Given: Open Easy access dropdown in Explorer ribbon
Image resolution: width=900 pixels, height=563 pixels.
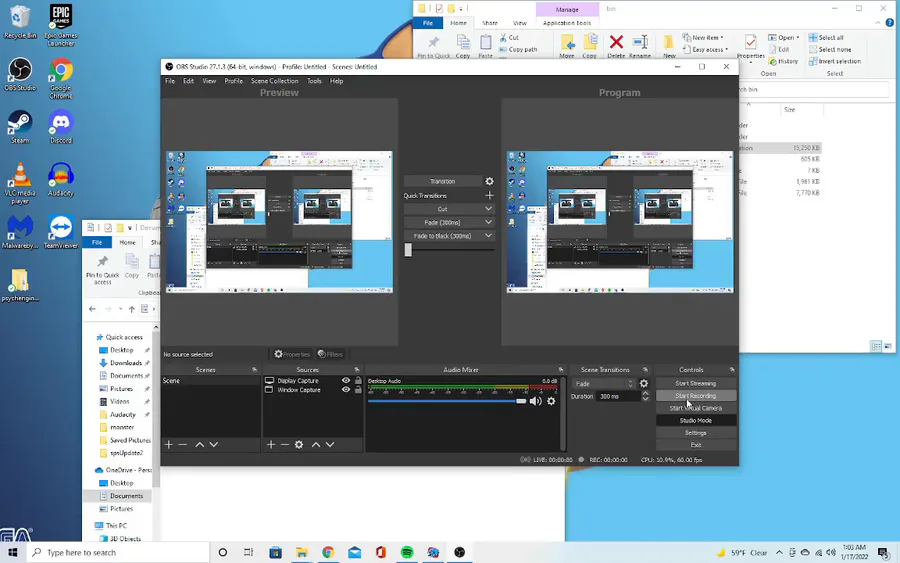Looking at the screenshot, I should pyautogui.click(x=705, y=49).
